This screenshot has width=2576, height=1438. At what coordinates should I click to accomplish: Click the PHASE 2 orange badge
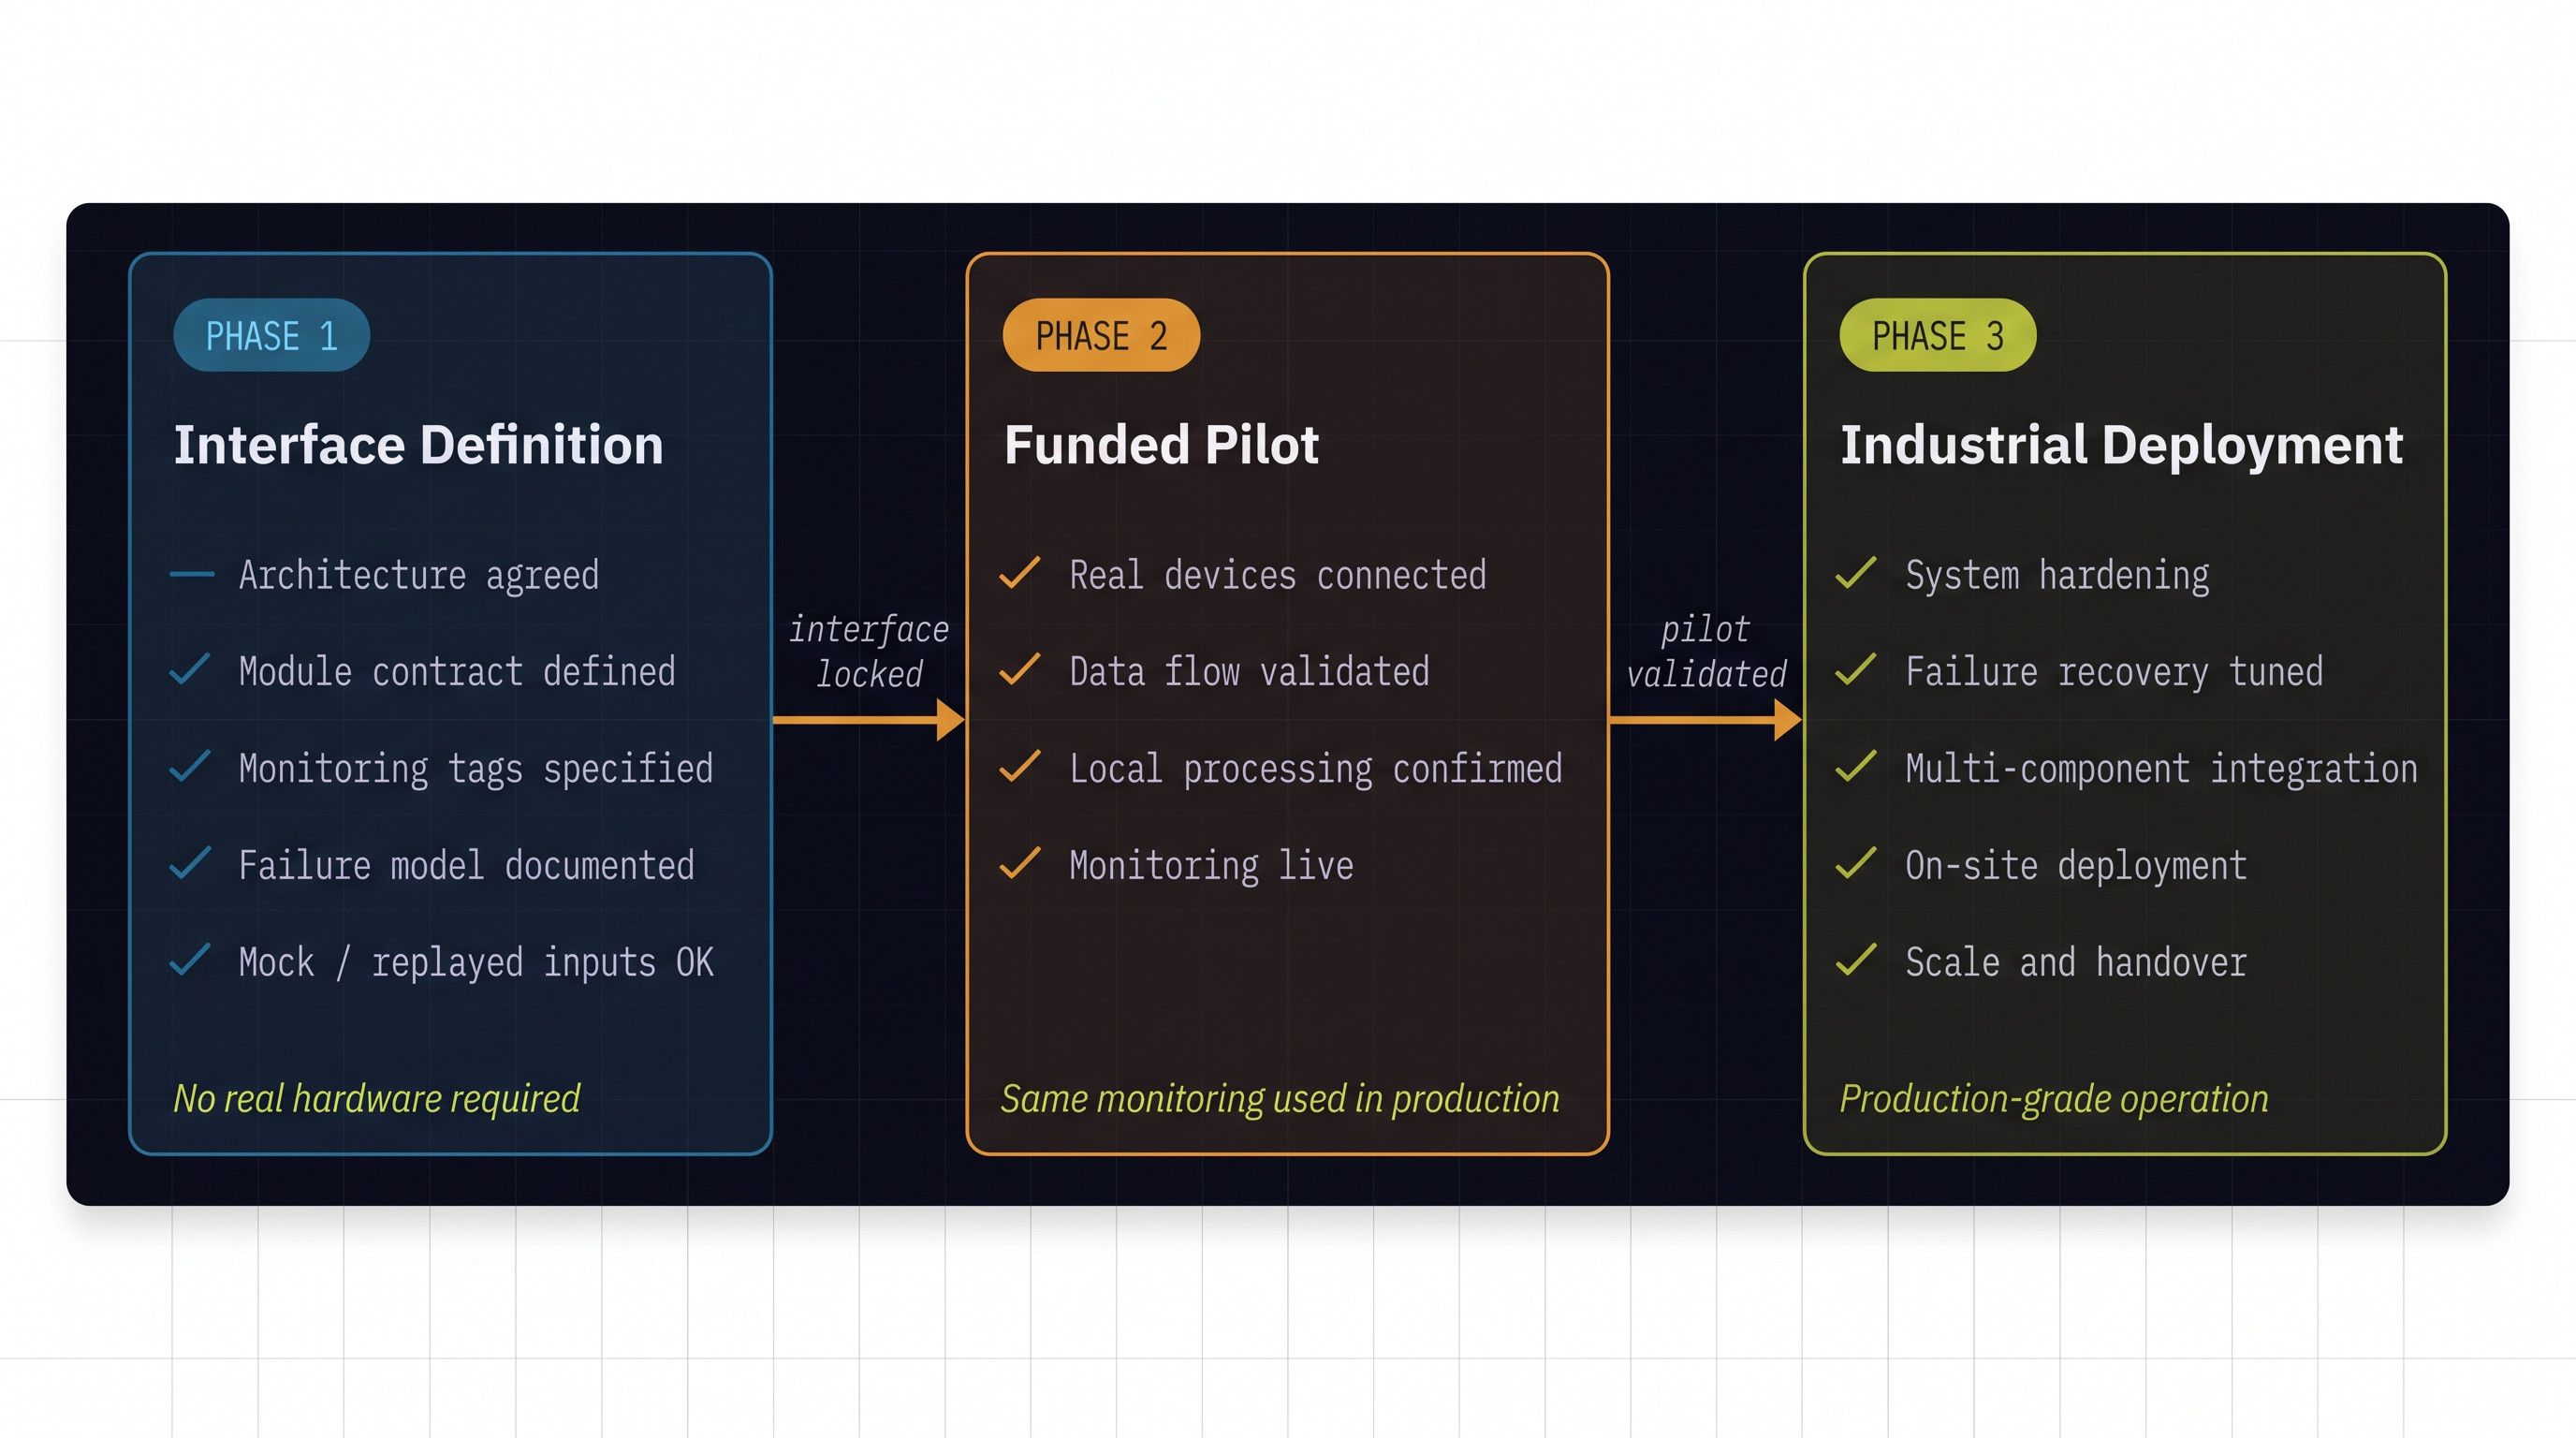click(1101, 335)
